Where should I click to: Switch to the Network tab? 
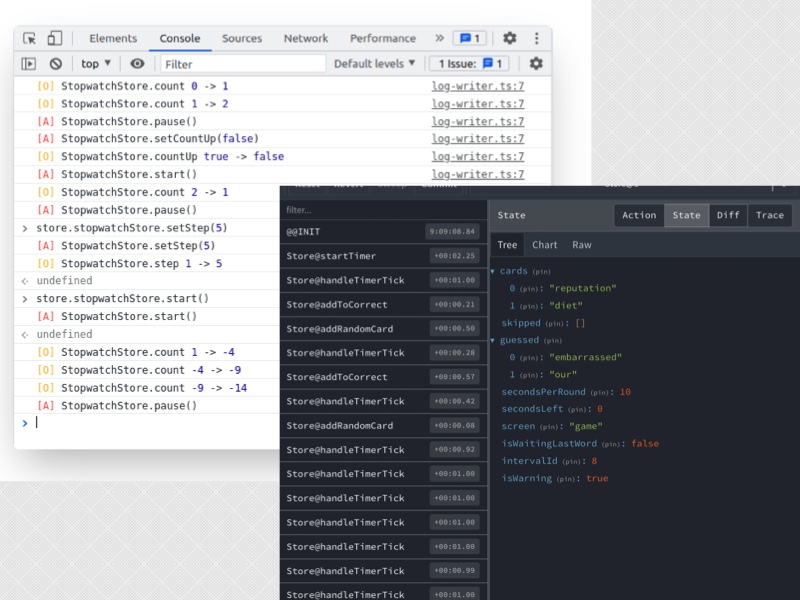pos(306,38)
